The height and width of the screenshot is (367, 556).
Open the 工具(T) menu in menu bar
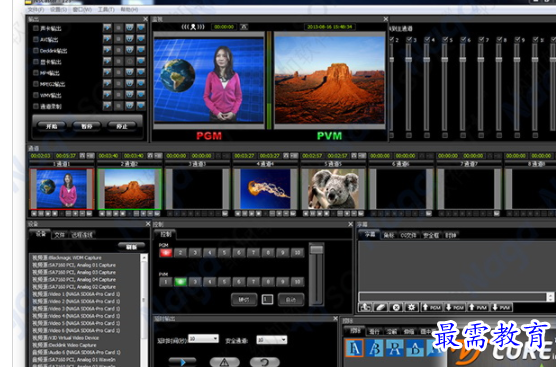[106, 9]
